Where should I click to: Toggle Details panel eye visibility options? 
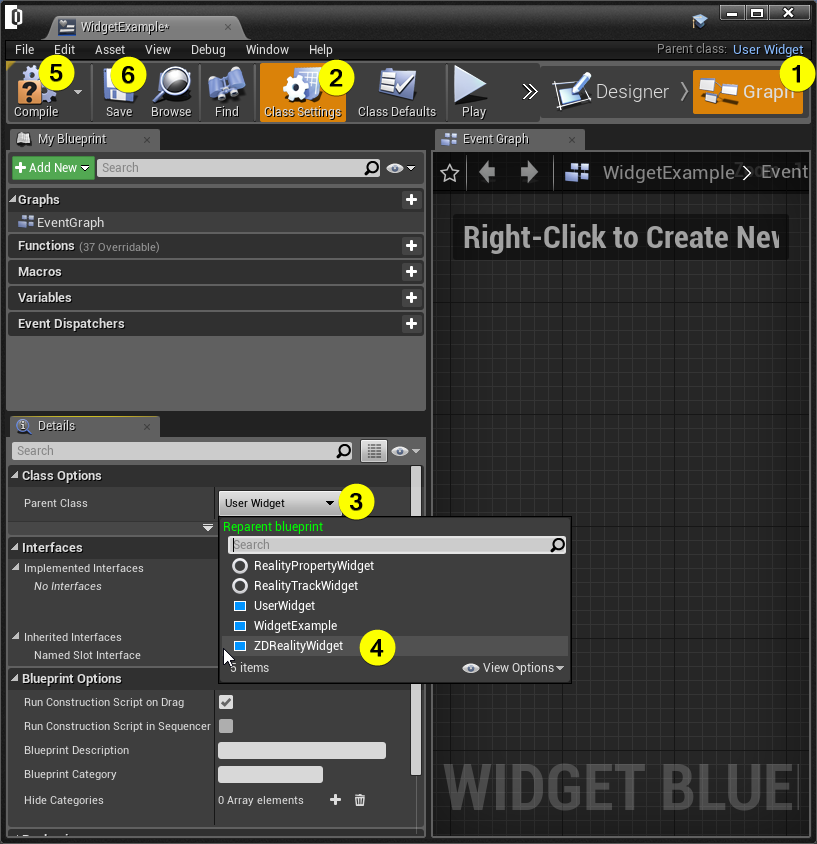404,452
